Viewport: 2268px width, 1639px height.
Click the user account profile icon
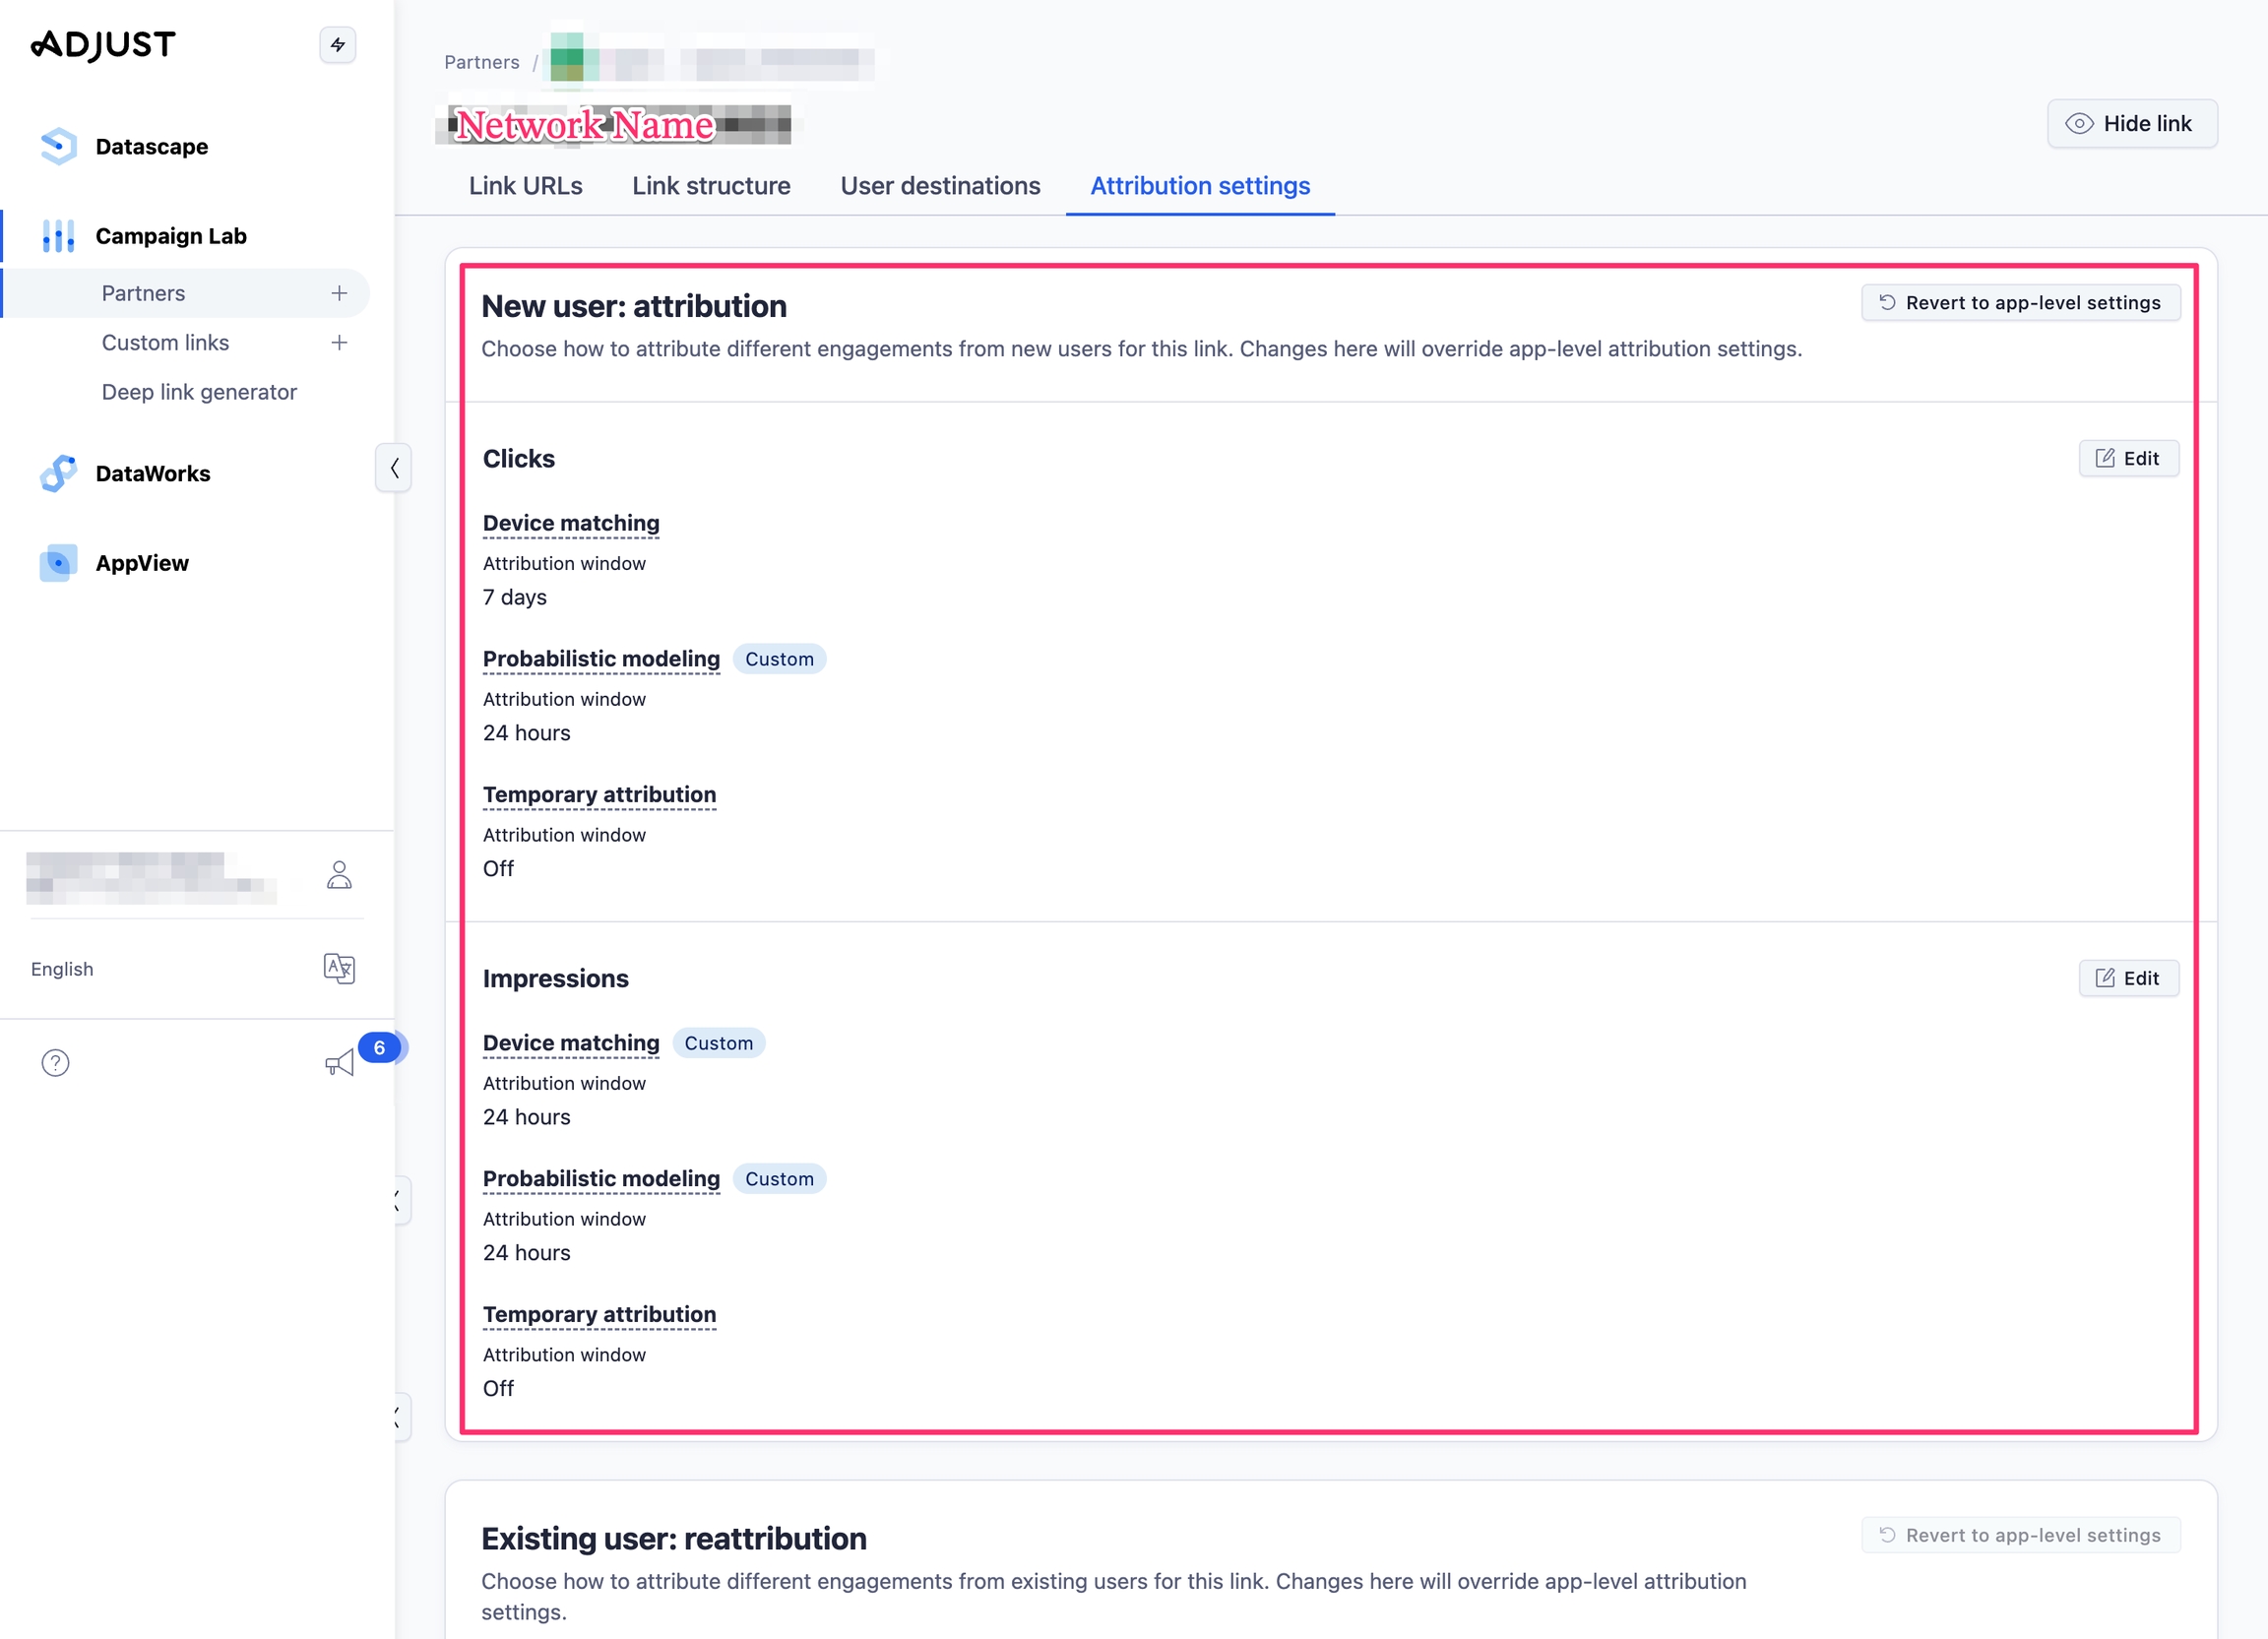(x=339, y=876)
